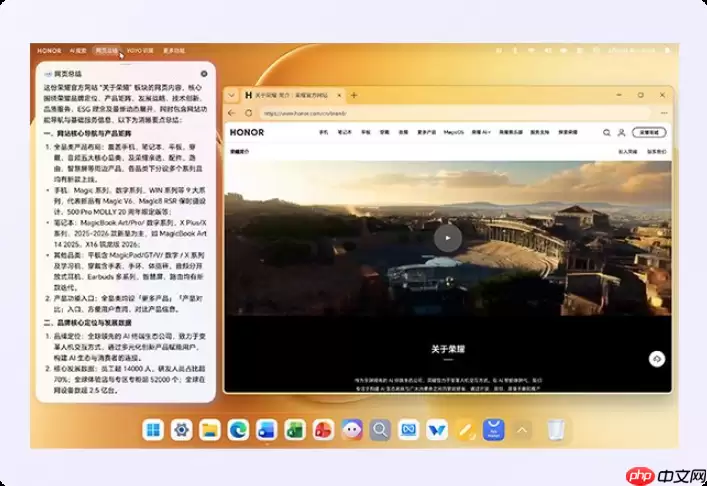Close the 关于荣耀 browser tab
The width and height of the screenshot is (707, 486).
(x=339, y=95)
